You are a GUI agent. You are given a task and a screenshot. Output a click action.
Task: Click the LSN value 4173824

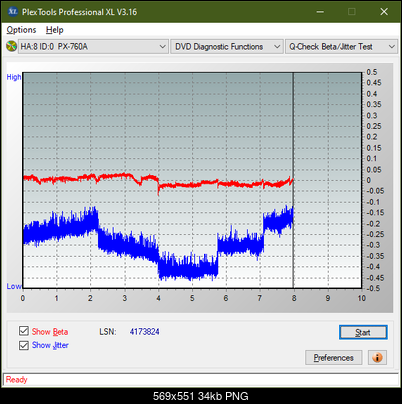(145, 332)
